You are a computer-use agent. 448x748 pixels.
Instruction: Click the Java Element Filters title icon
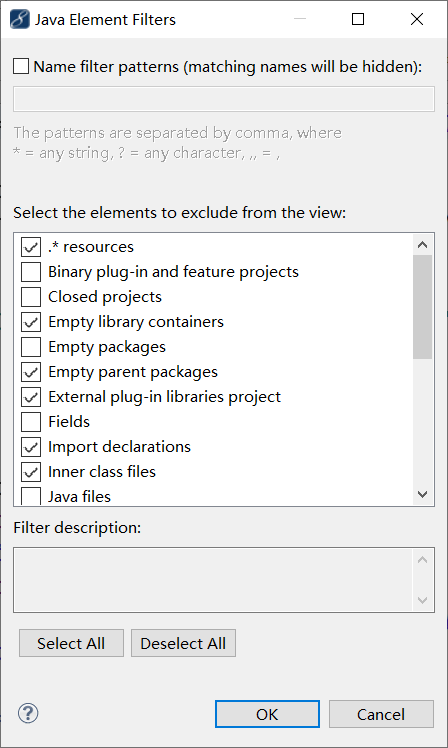[x=20, y=20]
